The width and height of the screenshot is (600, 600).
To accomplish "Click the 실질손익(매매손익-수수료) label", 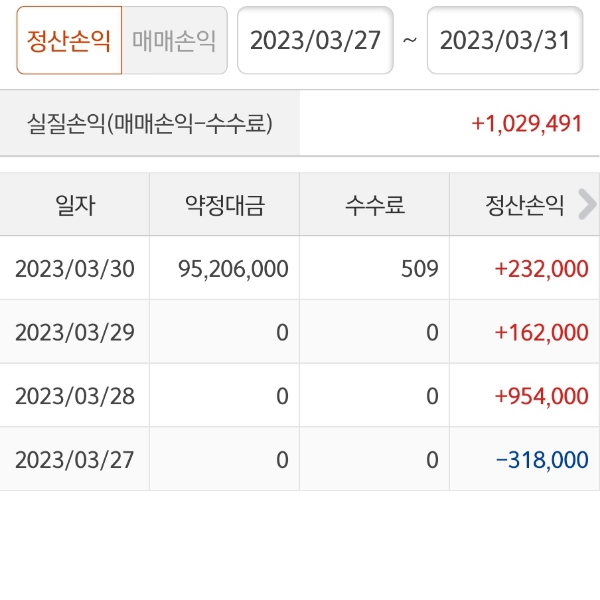I will tap(150, 123).
